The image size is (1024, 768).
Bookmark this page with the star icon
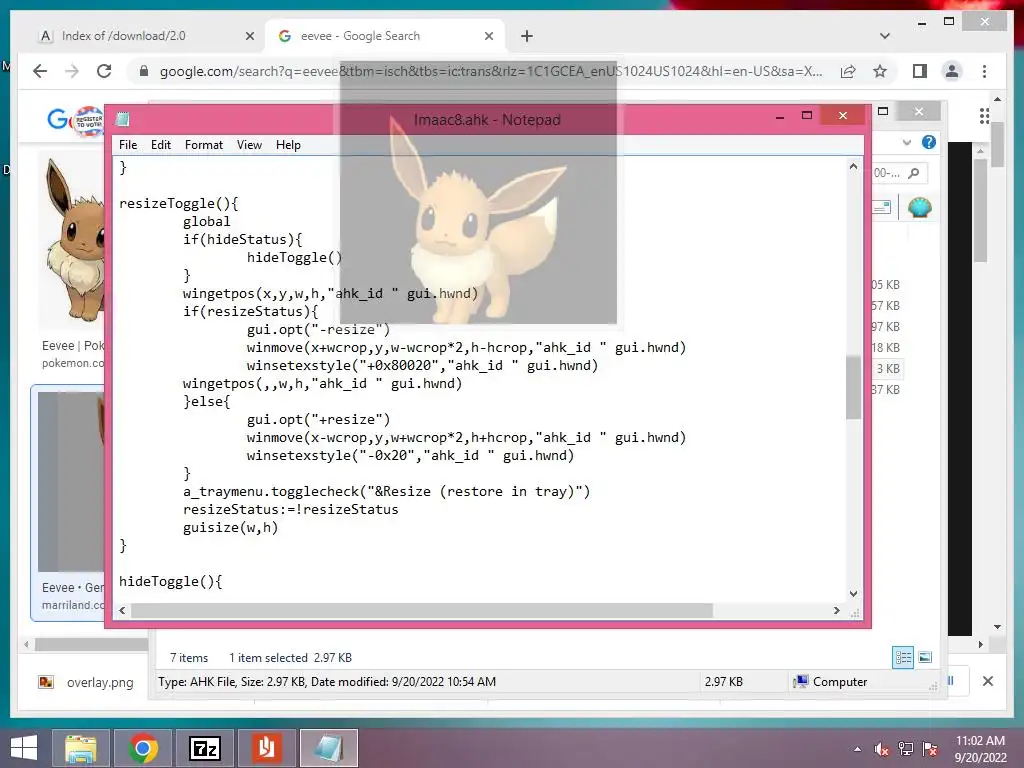pos(880,71)
